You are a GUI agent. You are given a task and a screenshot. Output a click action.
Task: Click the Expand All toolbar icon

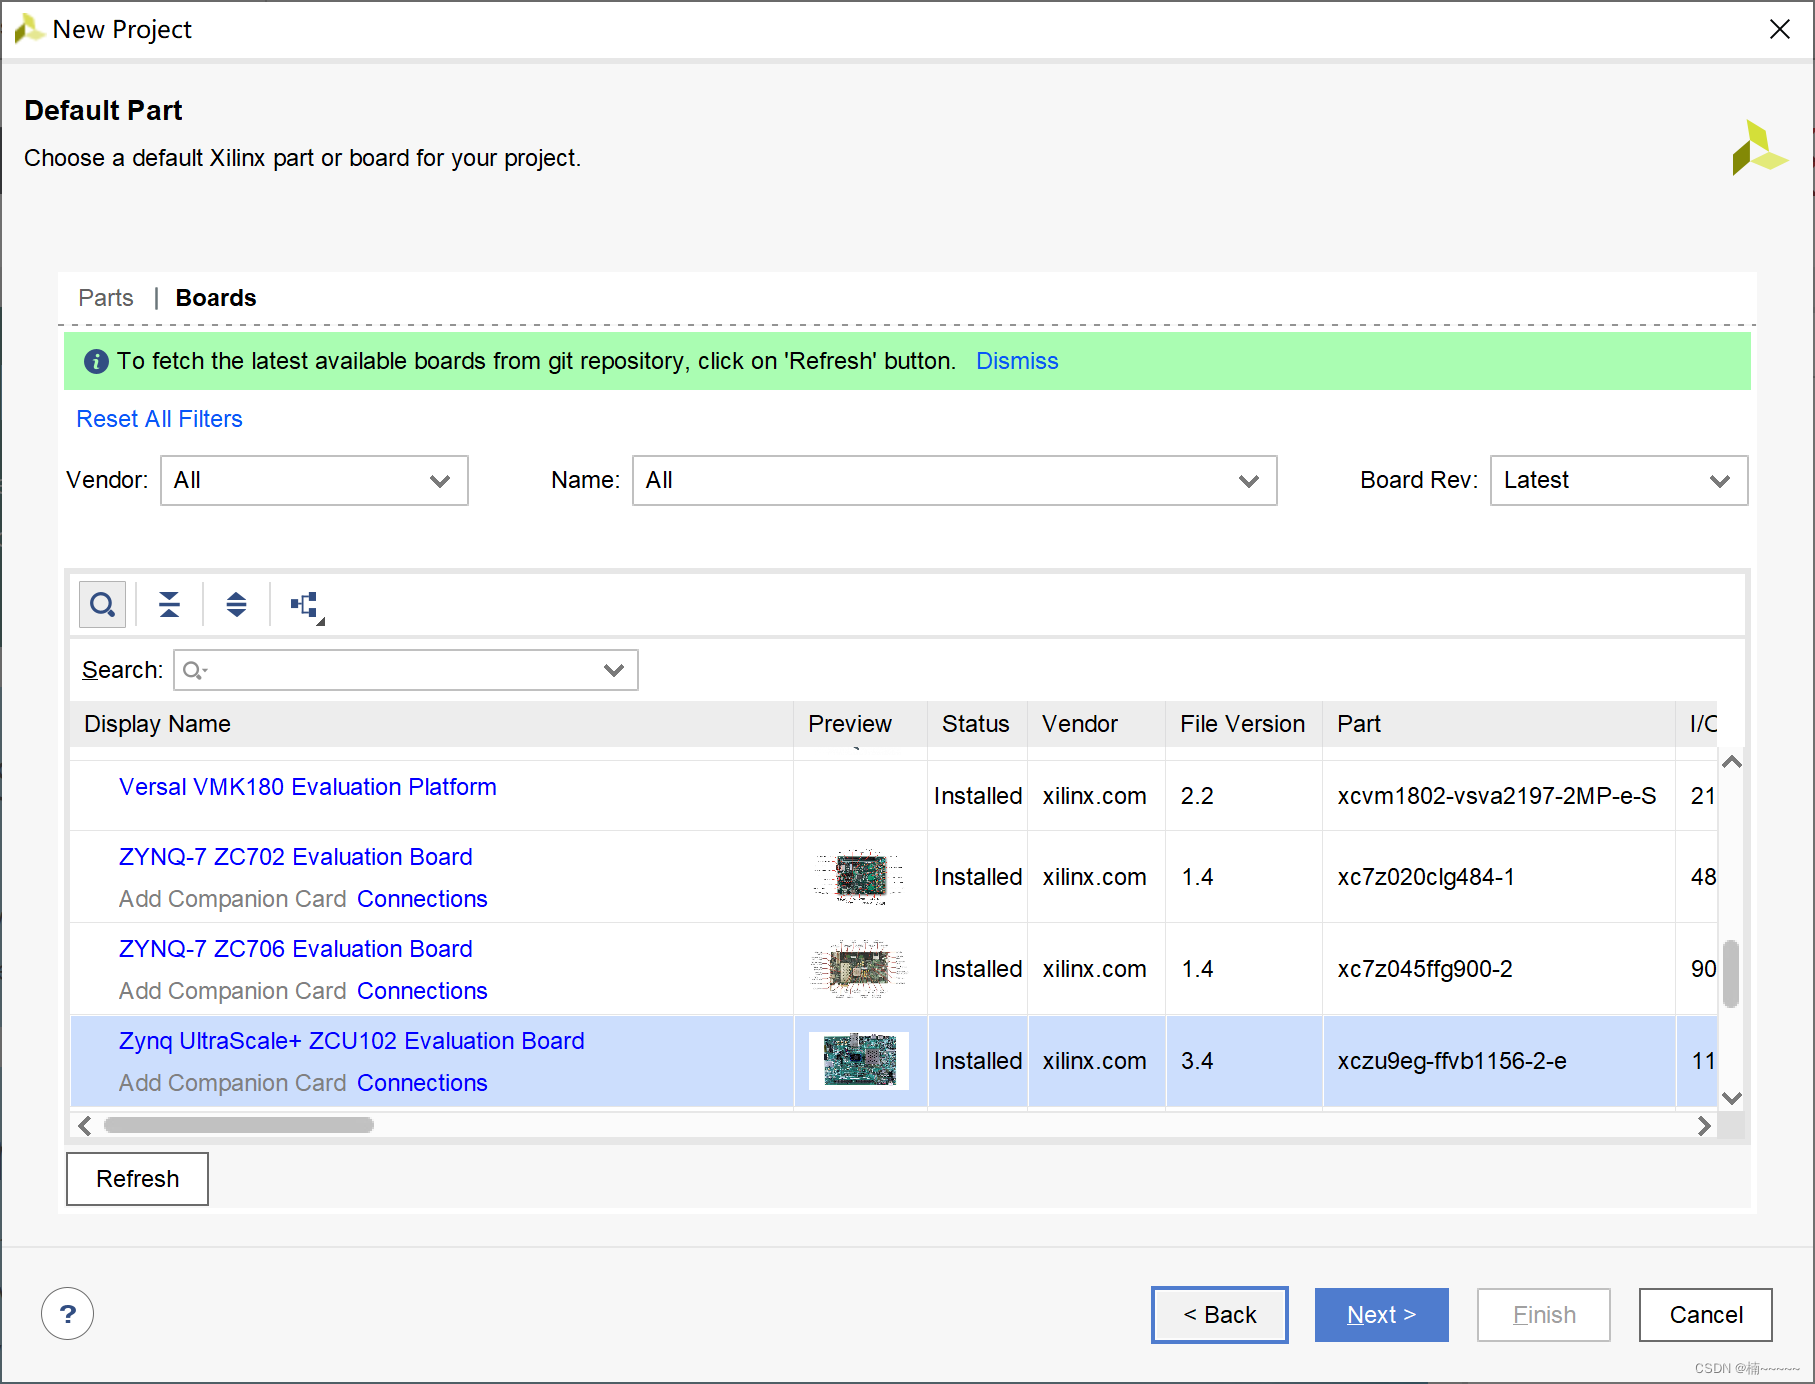[x=236, y=604]
